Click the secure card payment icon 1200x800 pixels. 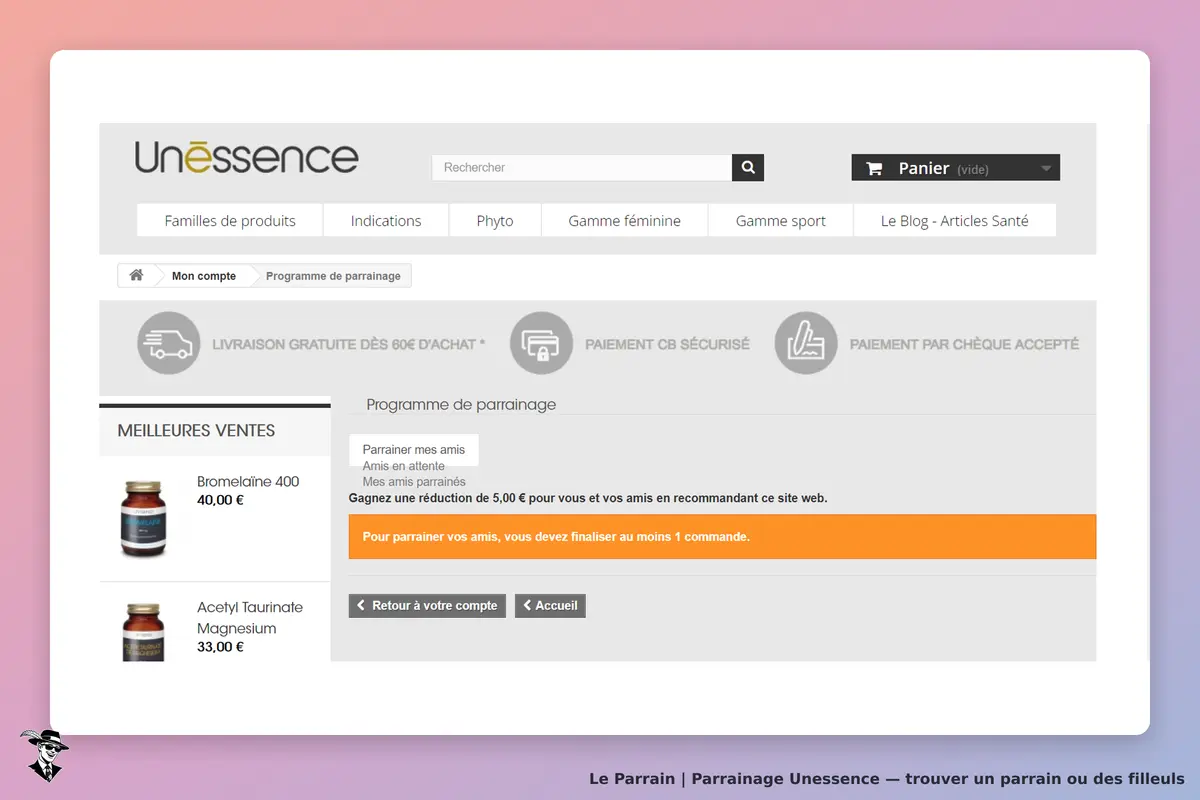[541, 343]
